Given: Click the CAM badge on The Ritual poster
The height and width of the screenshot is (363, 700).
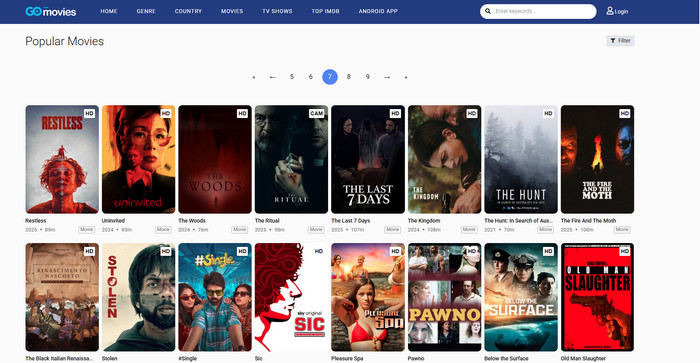Looking at the screenshot, I should tap(316, 113).
